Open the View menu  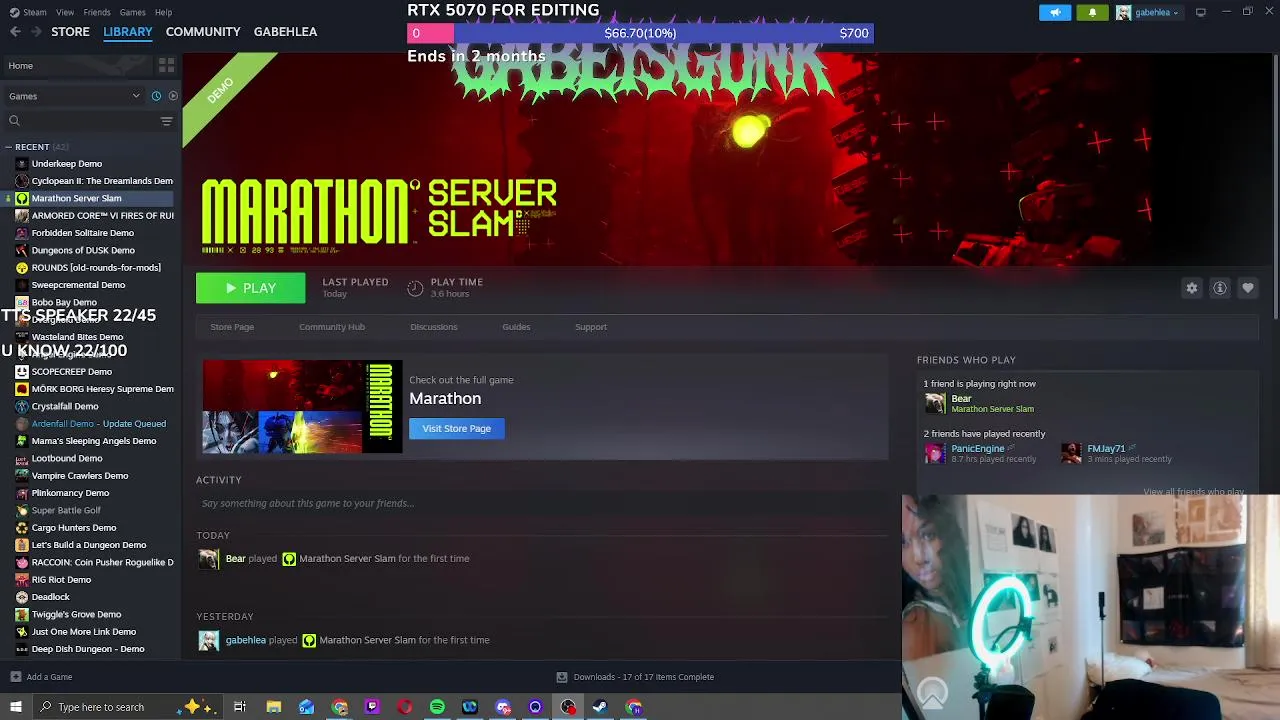[65, 12]
